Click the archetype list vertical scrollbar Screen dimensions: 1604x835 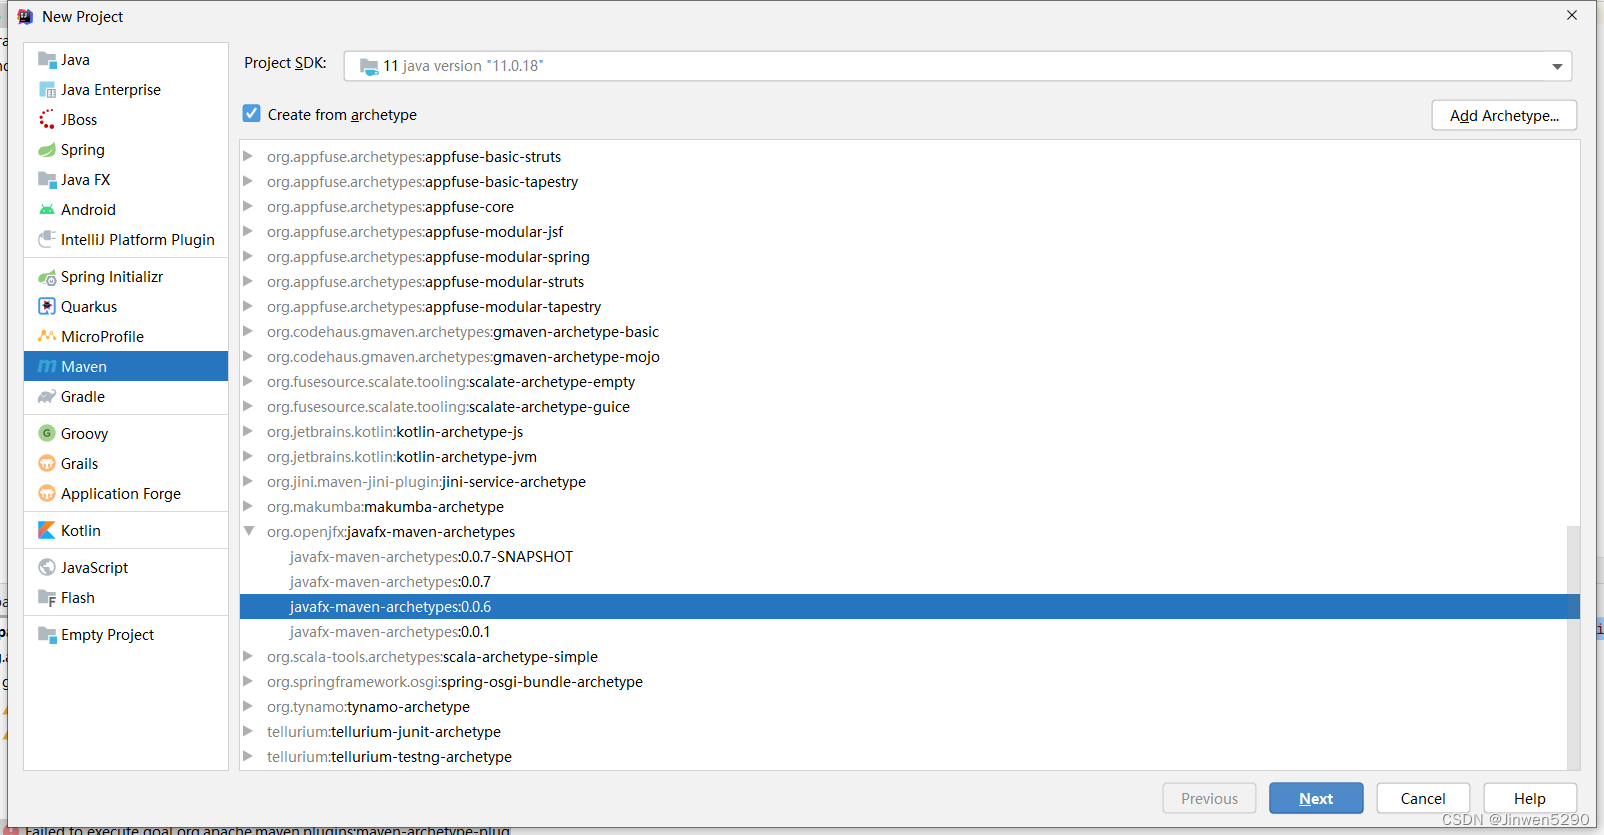click(x=1573, y=647)
